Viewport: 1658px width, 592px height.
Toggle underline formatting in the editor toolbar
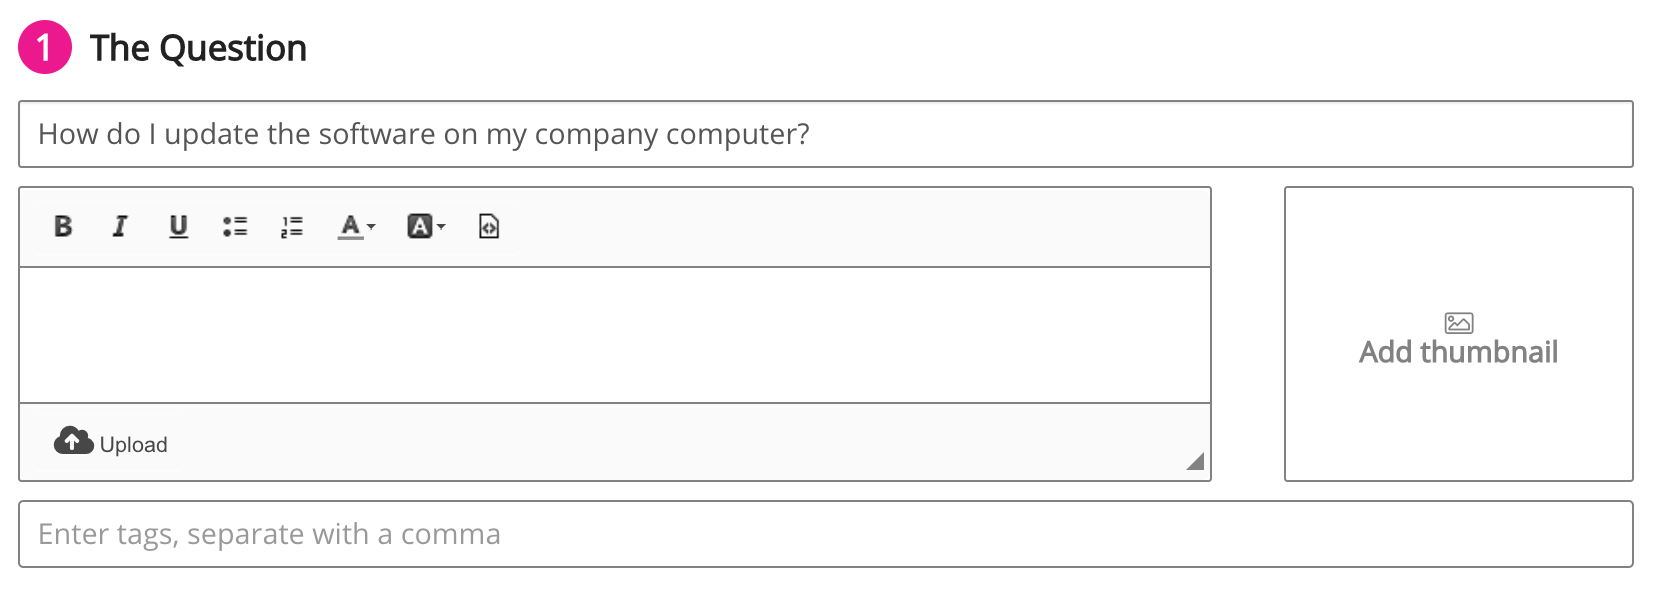pos(178,227)
